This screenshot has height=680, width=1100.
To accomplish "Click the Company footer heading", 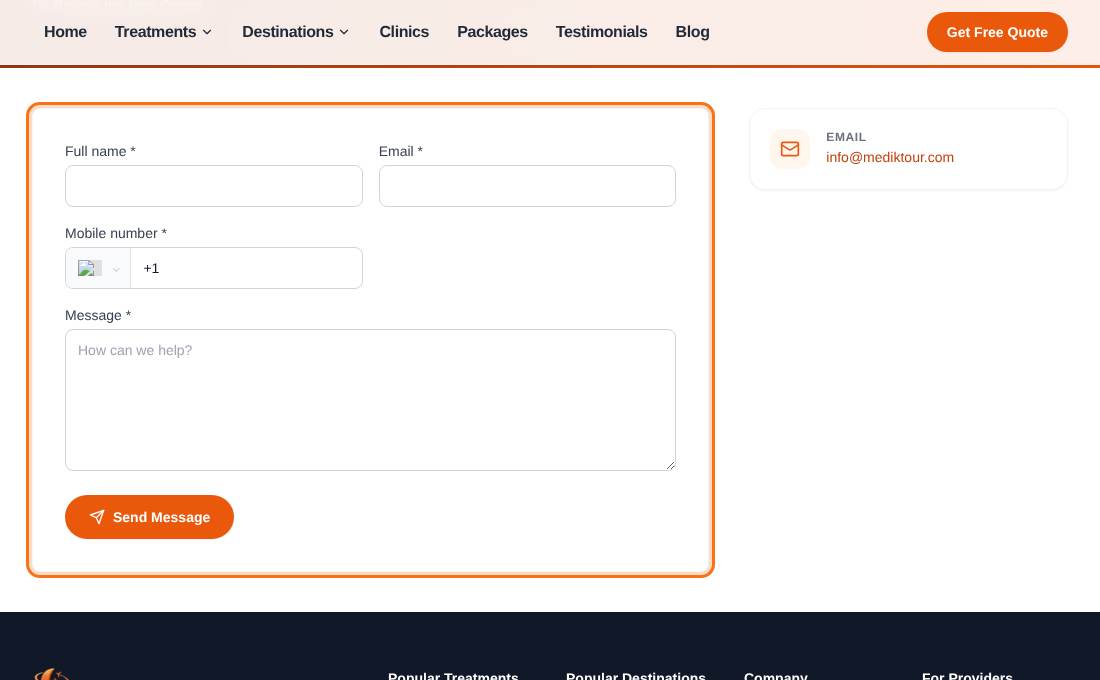I will pyautogui.click(x=776, y=676).
